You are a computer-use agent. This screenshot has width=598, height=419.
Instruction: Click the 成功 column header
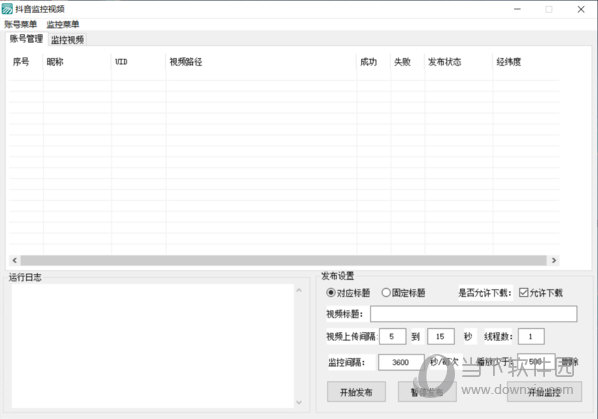[374, 62]
